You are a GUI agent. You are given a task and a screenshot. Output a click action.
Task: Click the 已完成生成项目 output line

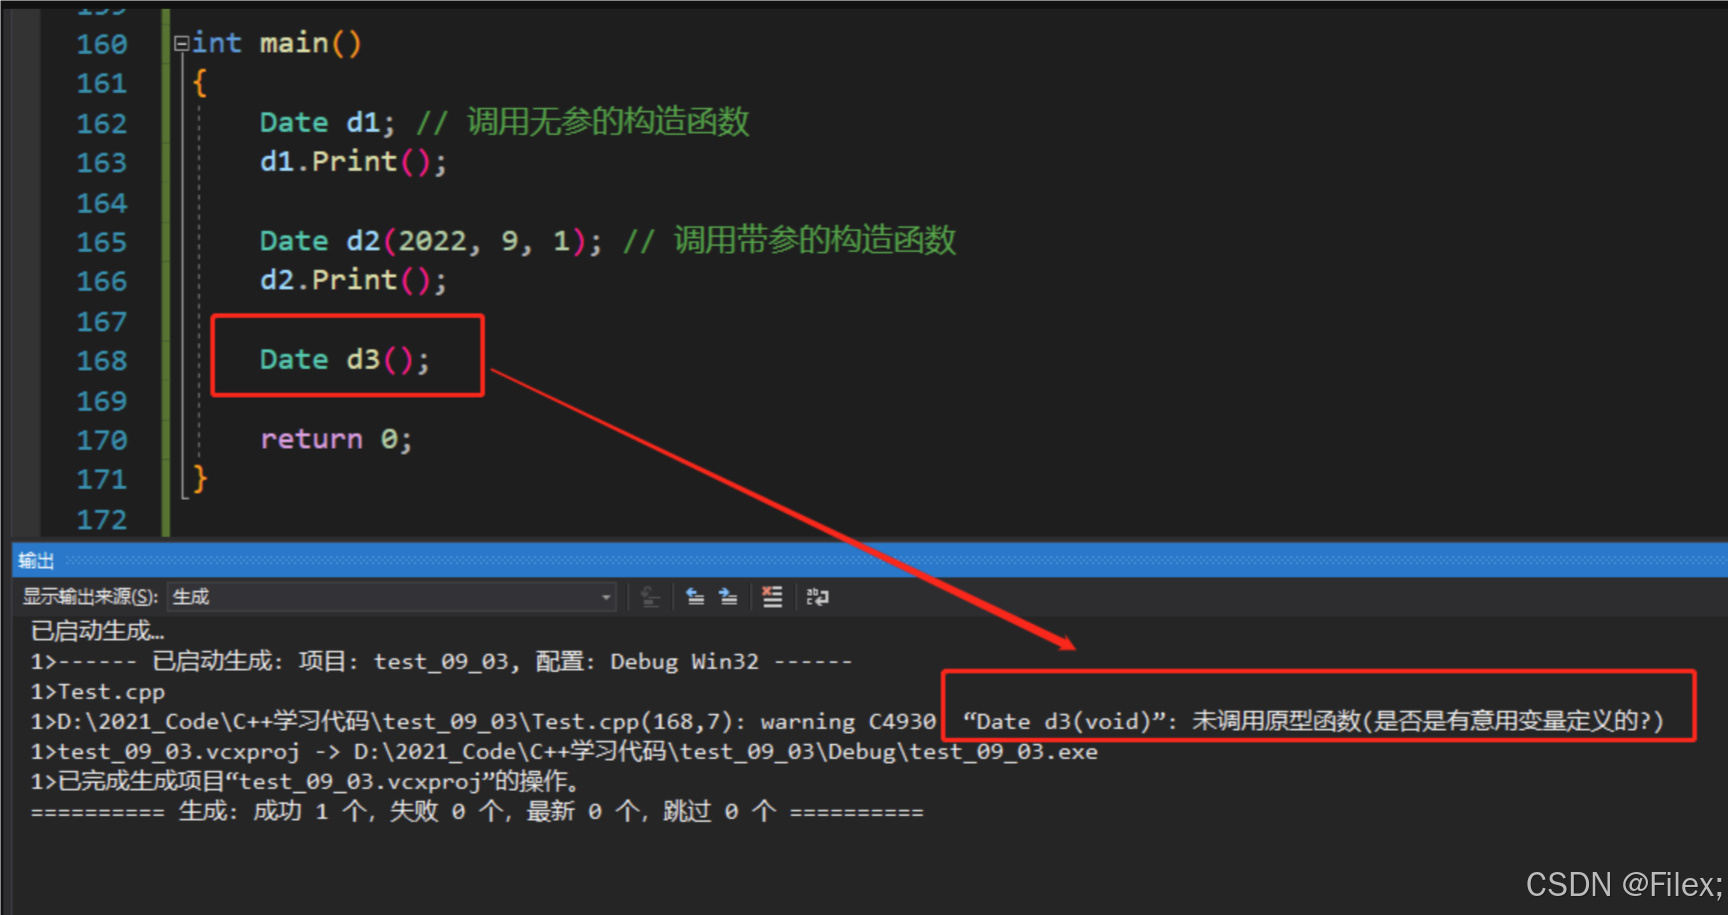(304, 781)
